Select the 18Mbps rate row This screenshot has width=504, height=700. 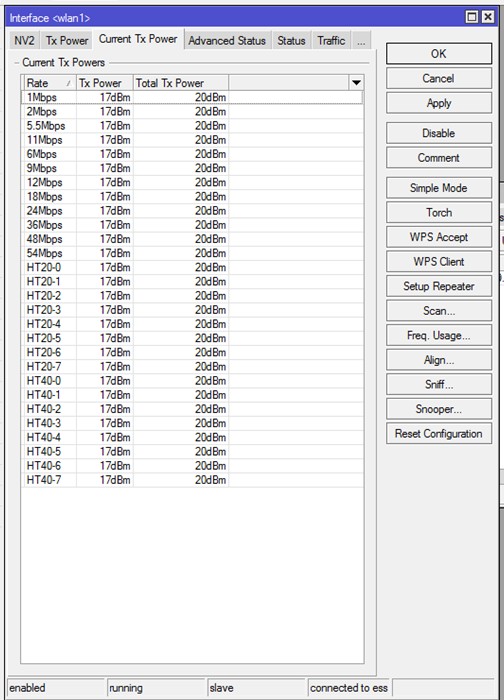pos(192,196)
